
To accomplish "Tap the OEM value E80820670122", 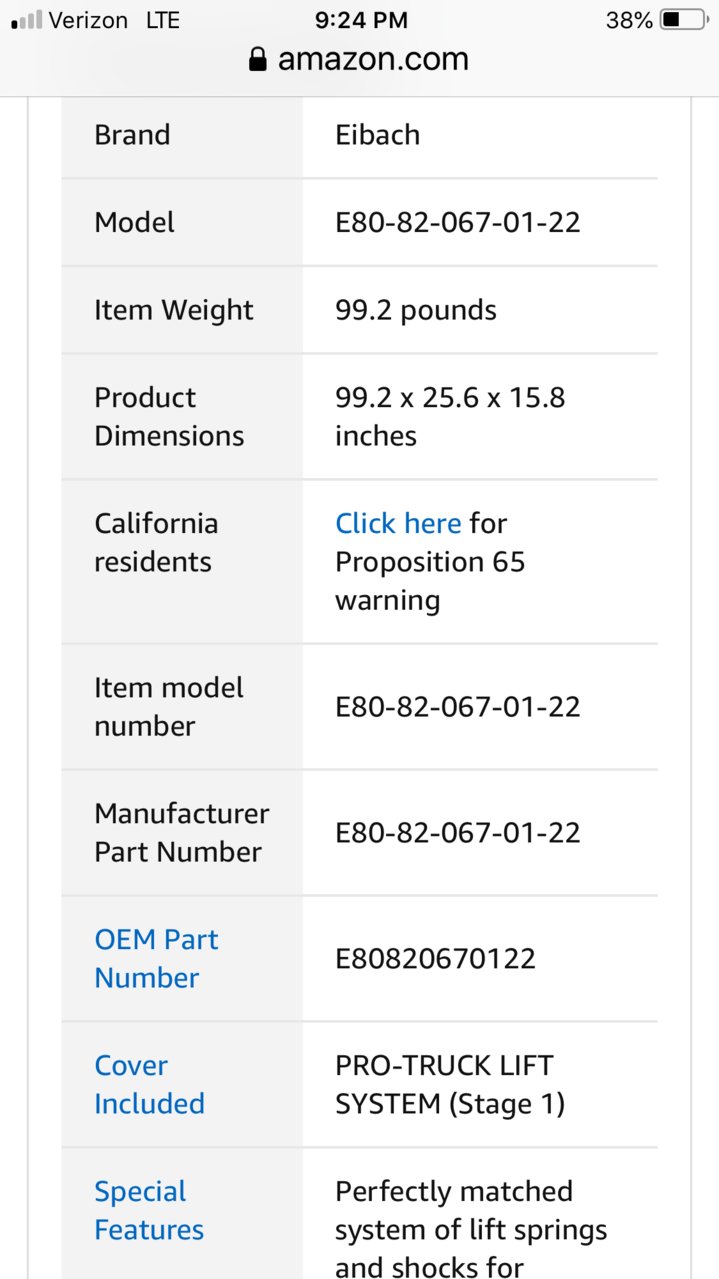I will point(436,959).
